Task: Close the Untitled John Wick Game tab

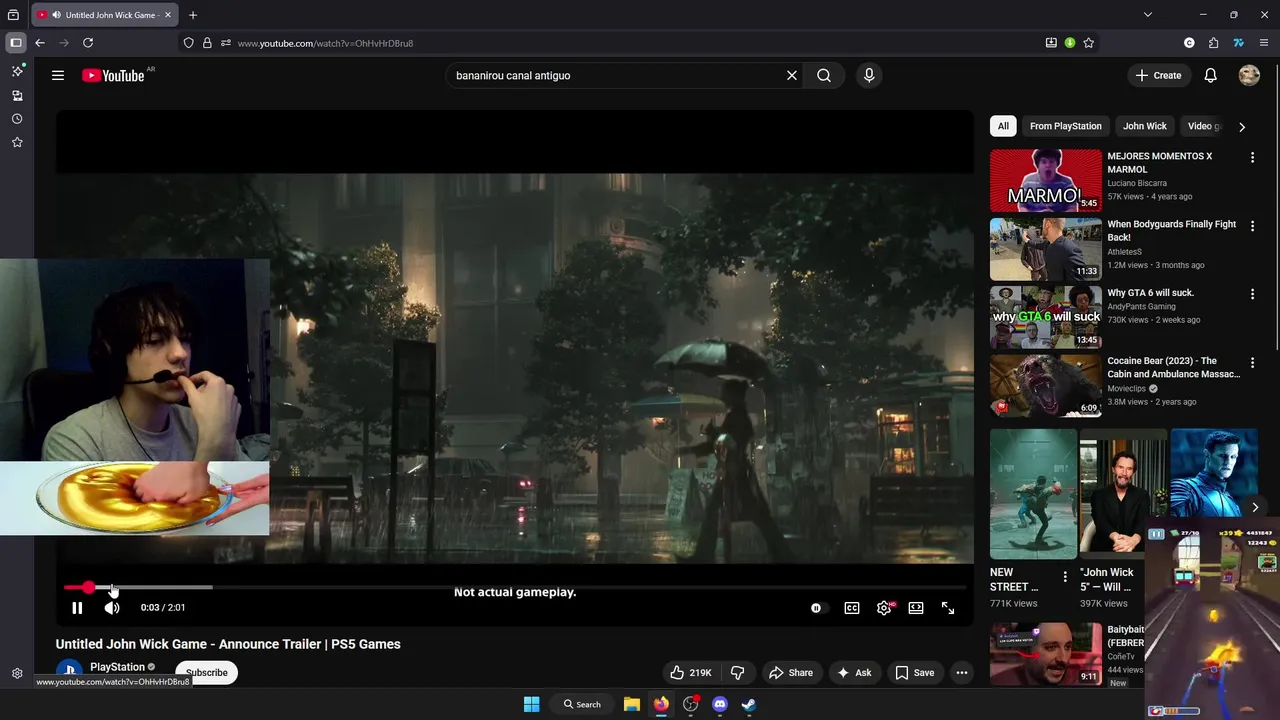Action: [168, 15]
